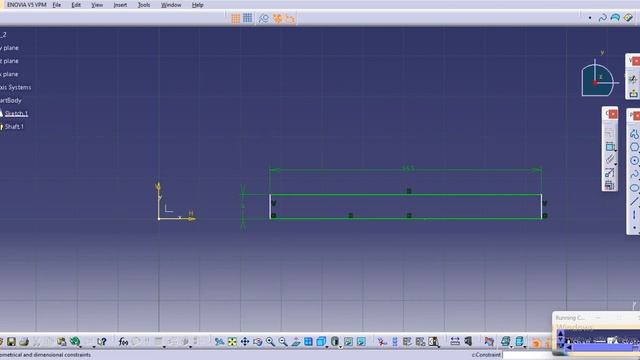Click the Zoom In magnifier
640x360 pixels.
[x=270, y=342]
